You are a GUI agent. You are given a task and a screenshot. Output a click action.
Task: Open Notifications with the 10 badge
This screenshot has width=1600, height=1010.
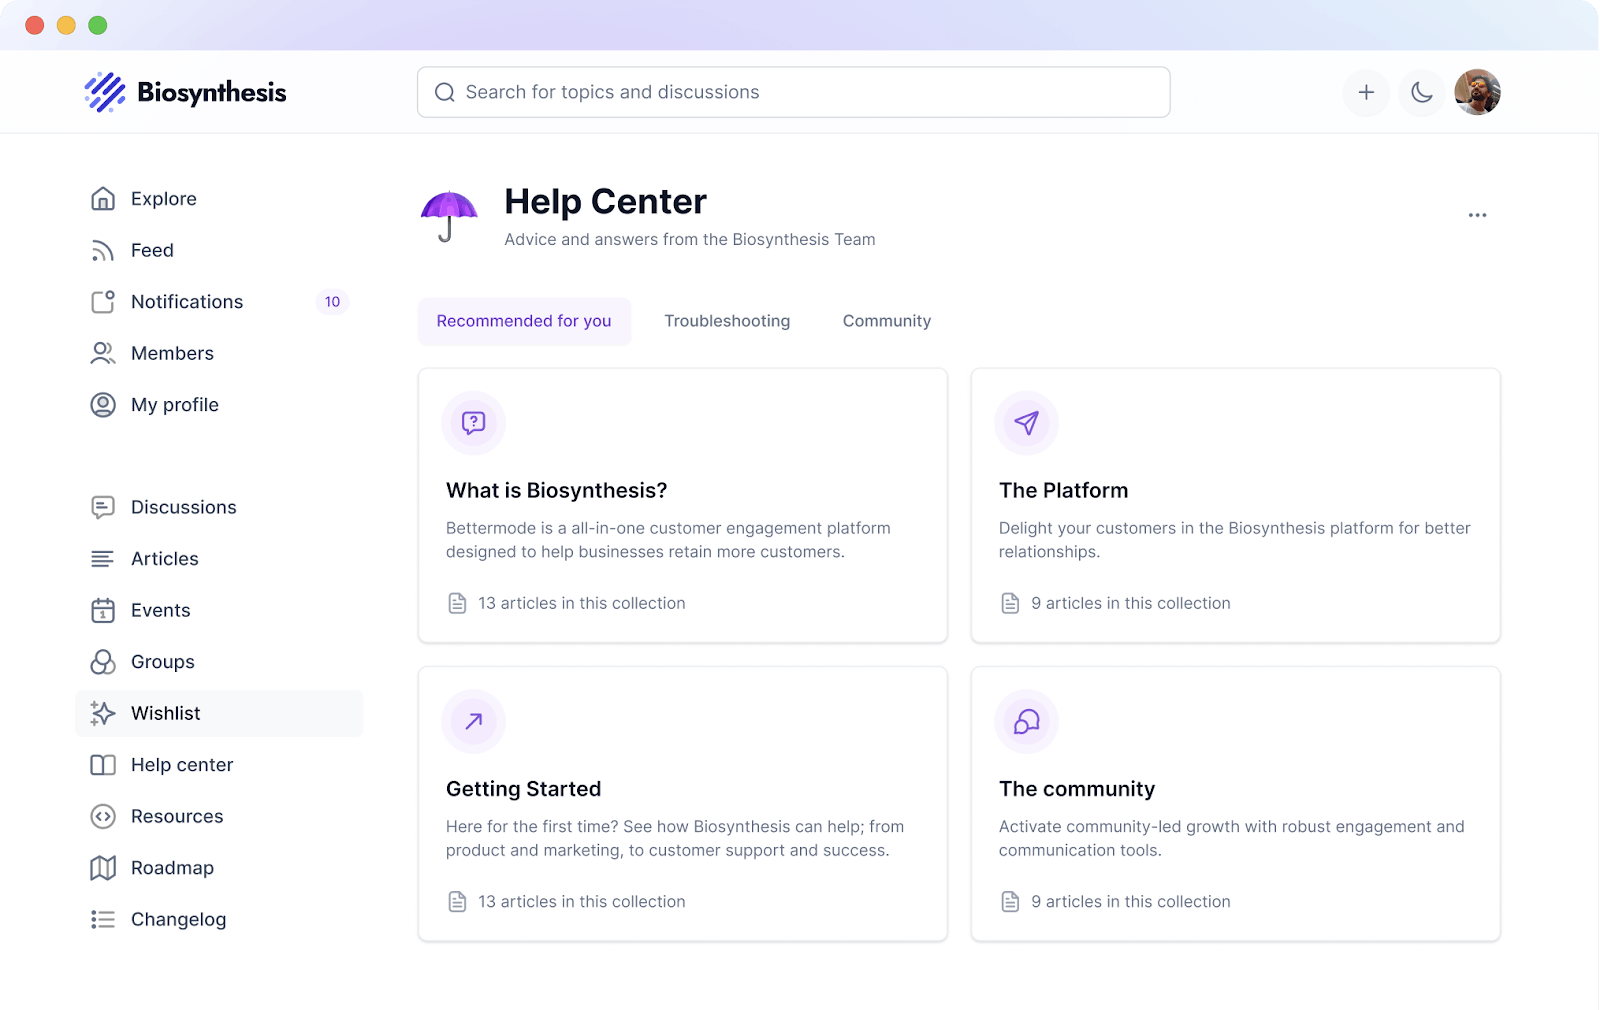219,302
